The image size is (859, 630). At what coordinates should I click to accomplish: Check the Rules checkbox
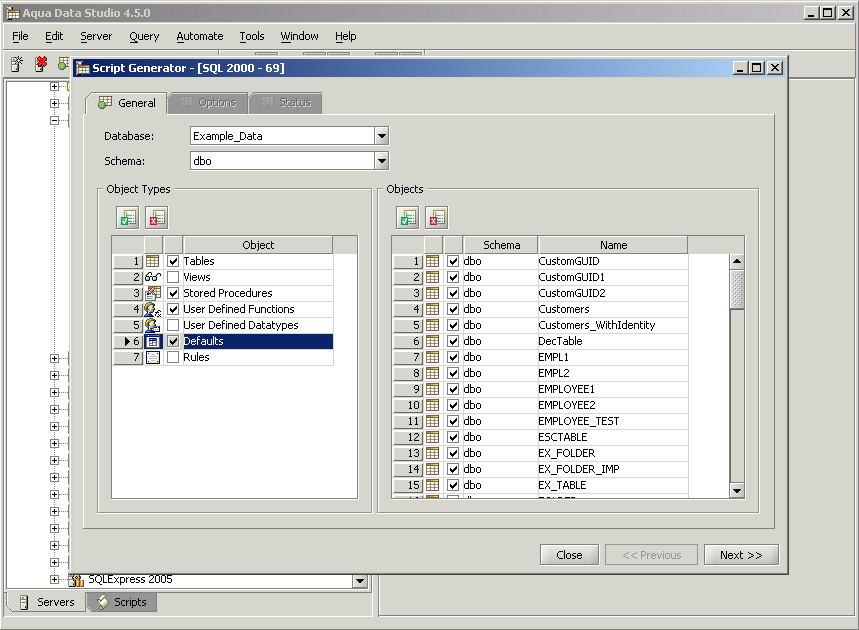(173, 357)
